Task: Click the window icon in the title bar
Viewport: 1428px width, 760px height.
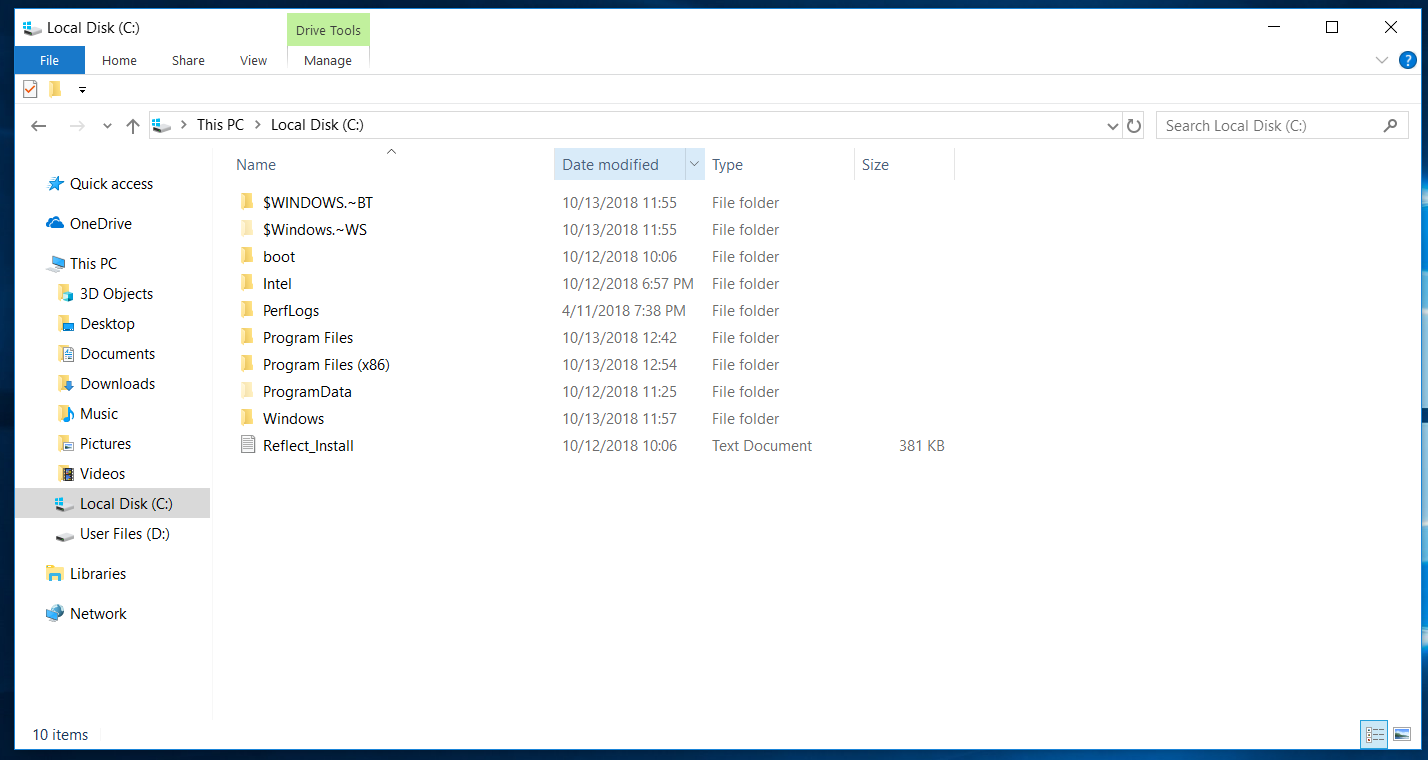Action: pos(32,28)
